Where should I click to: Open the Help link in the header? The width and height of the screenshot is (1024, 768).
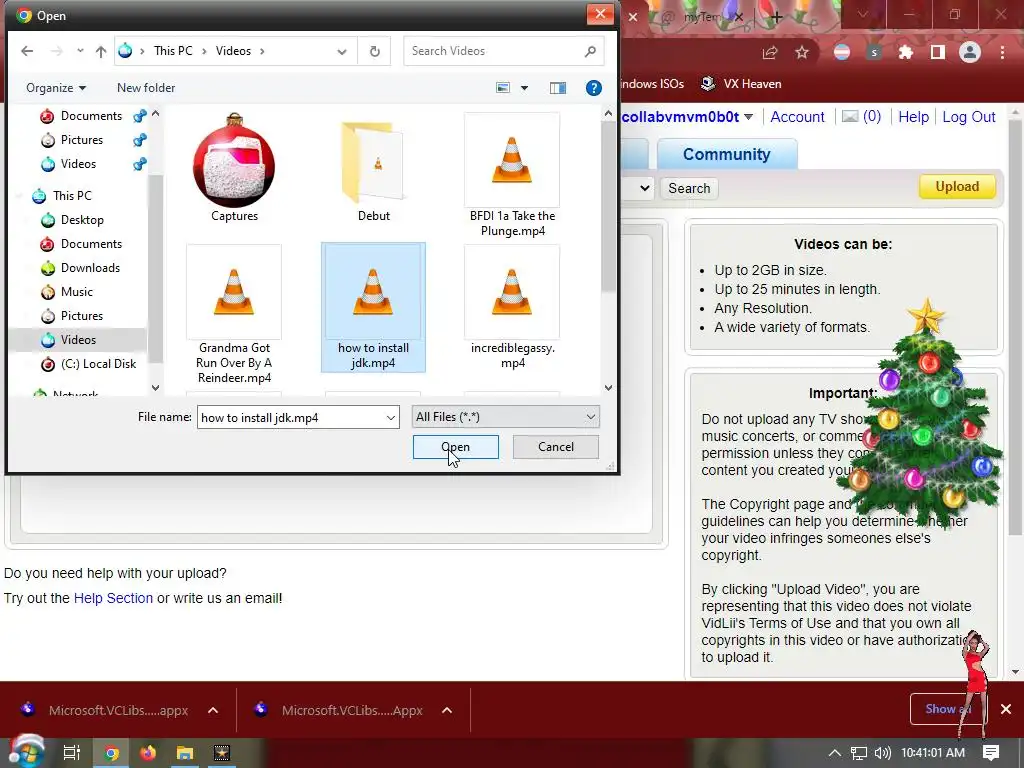913,117
